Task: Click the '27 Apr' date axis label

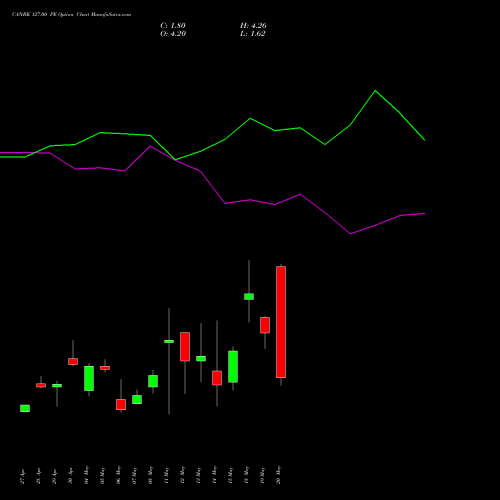Action: (23, 476)
